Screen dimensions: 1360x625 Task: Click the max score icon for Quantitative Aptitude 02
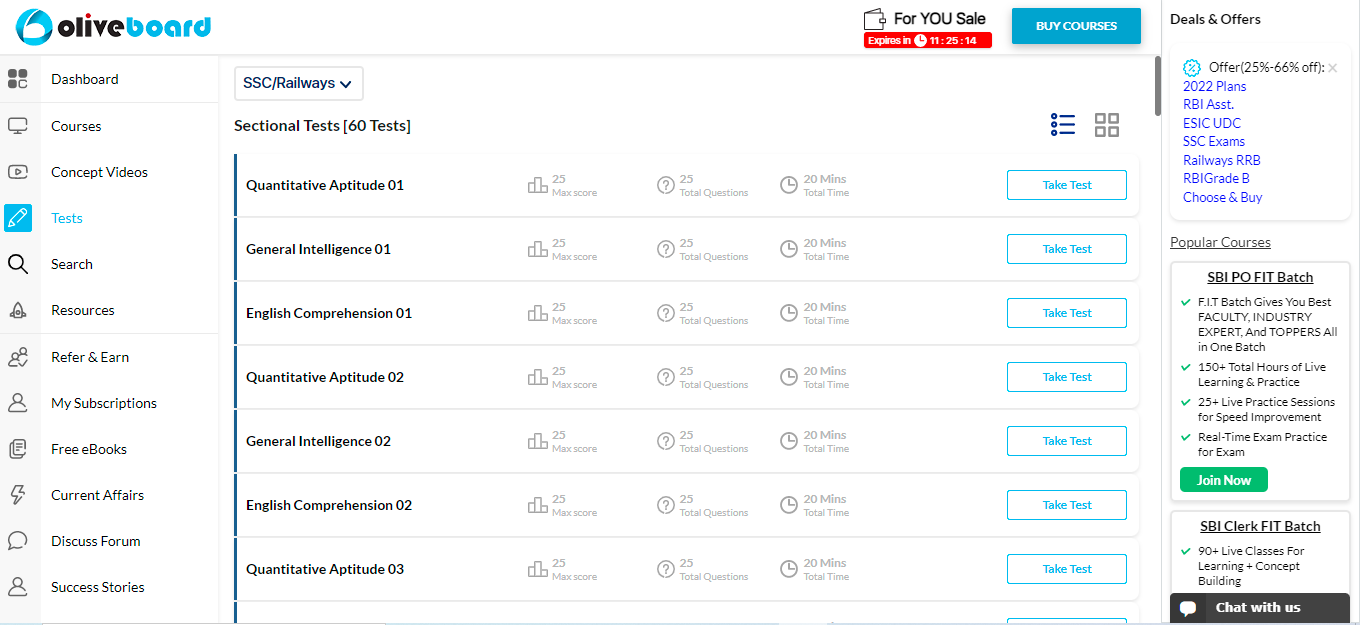click(538, 377)
